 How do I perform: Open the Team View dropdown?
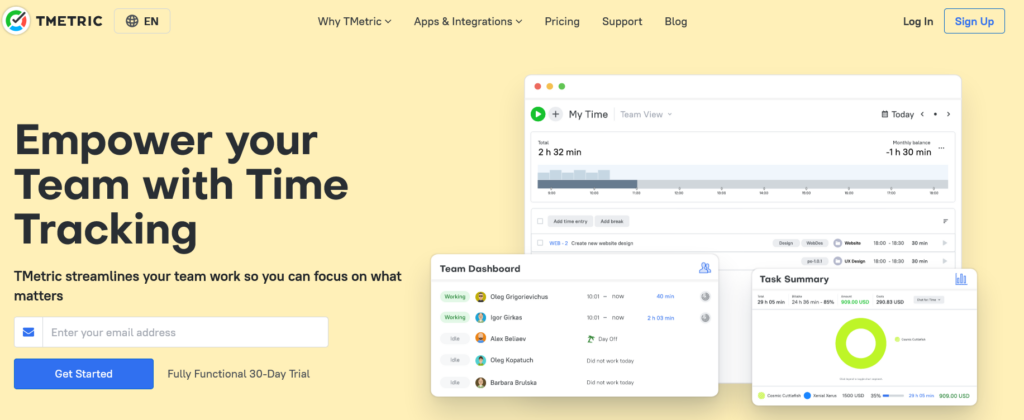click(646, 114)
